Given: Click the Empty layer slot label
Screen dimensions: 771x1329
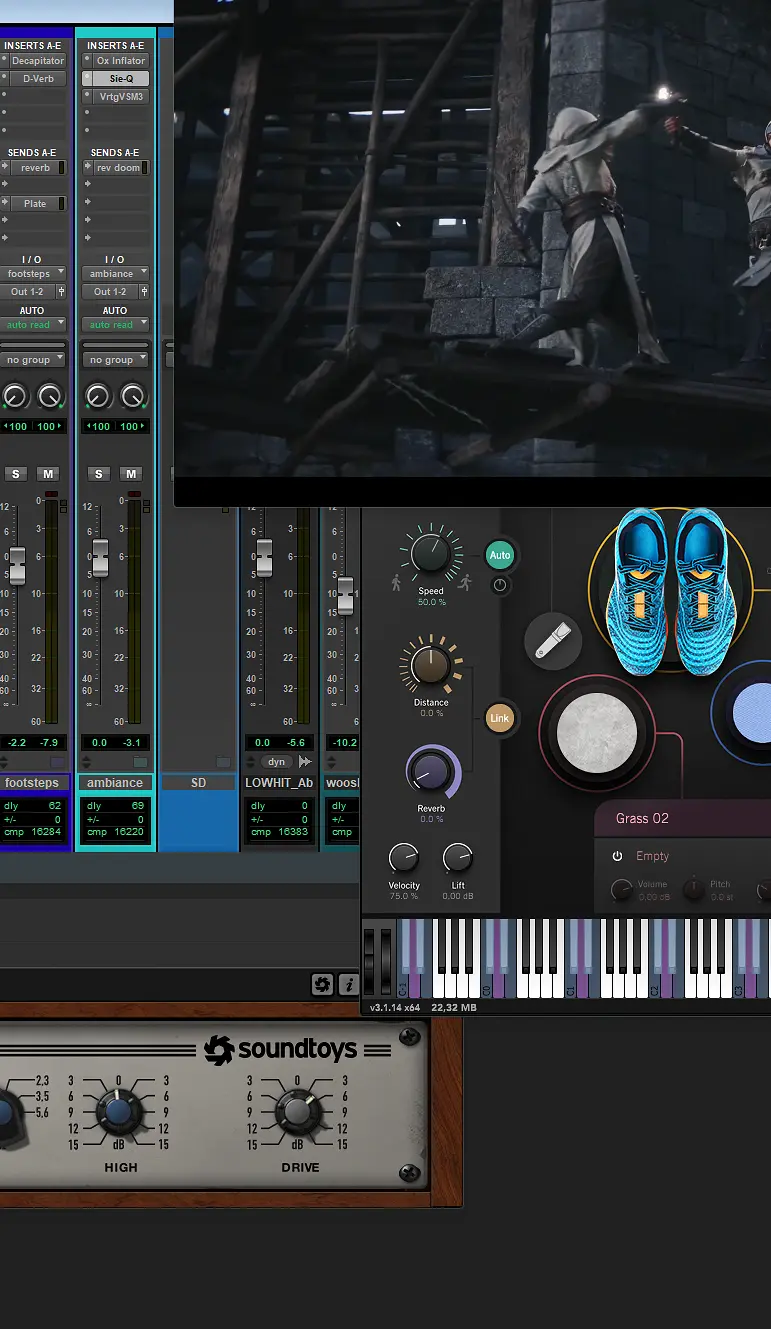Looking at the screenshot, I should pos(653,856).
